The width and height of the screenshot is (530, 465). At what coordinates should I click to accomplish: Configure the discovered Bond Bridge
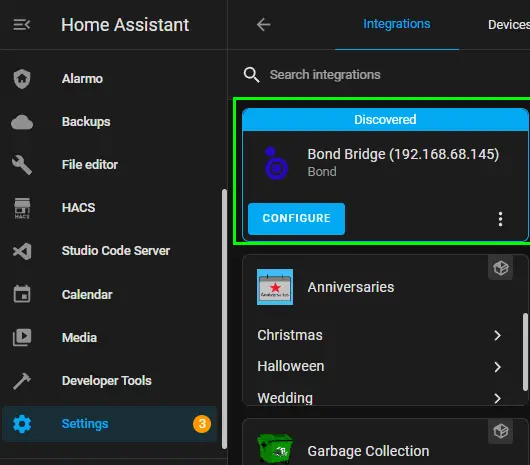(296, 219)
